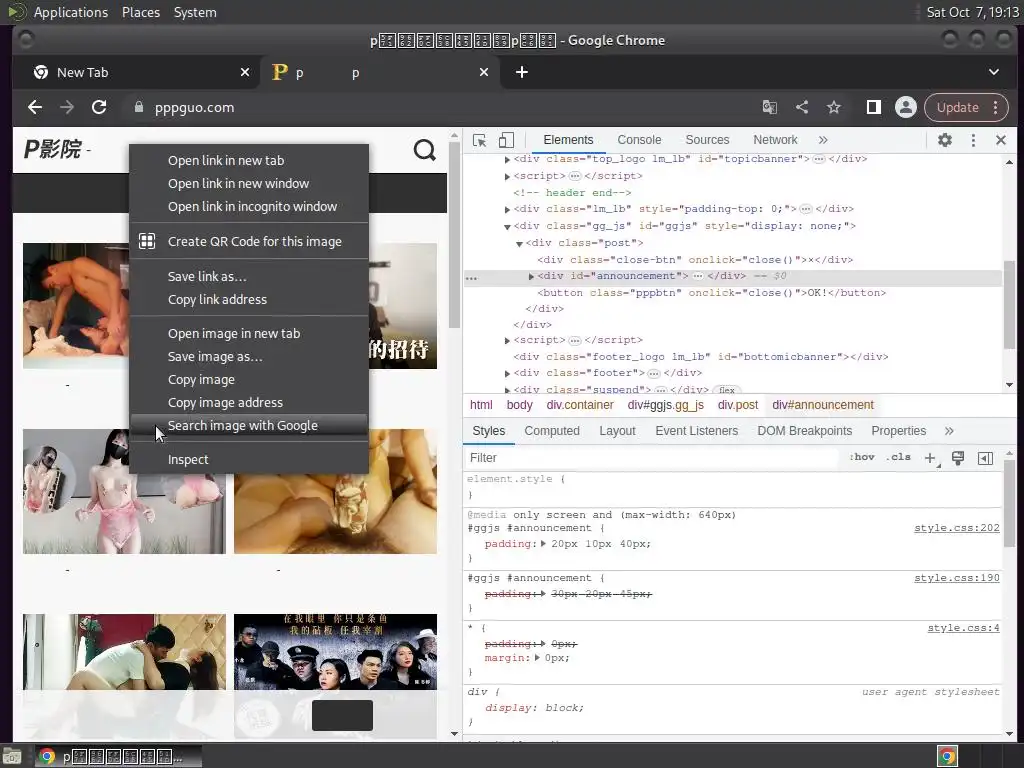The height and width of the screenshot is (768, 1024).
Task: Go back in browser history
Action: click(x=35, y=107)
